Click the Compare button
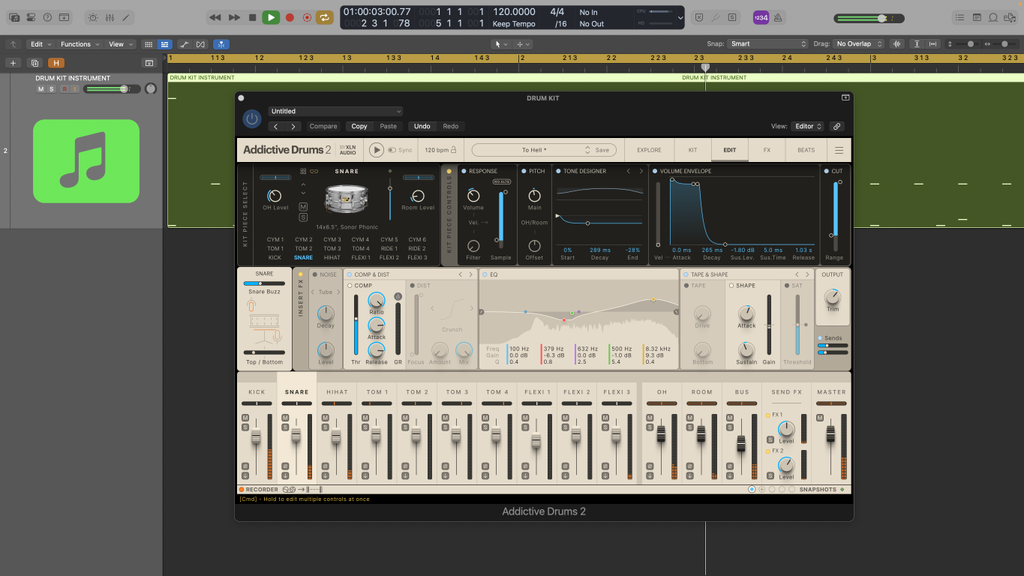 323,127
